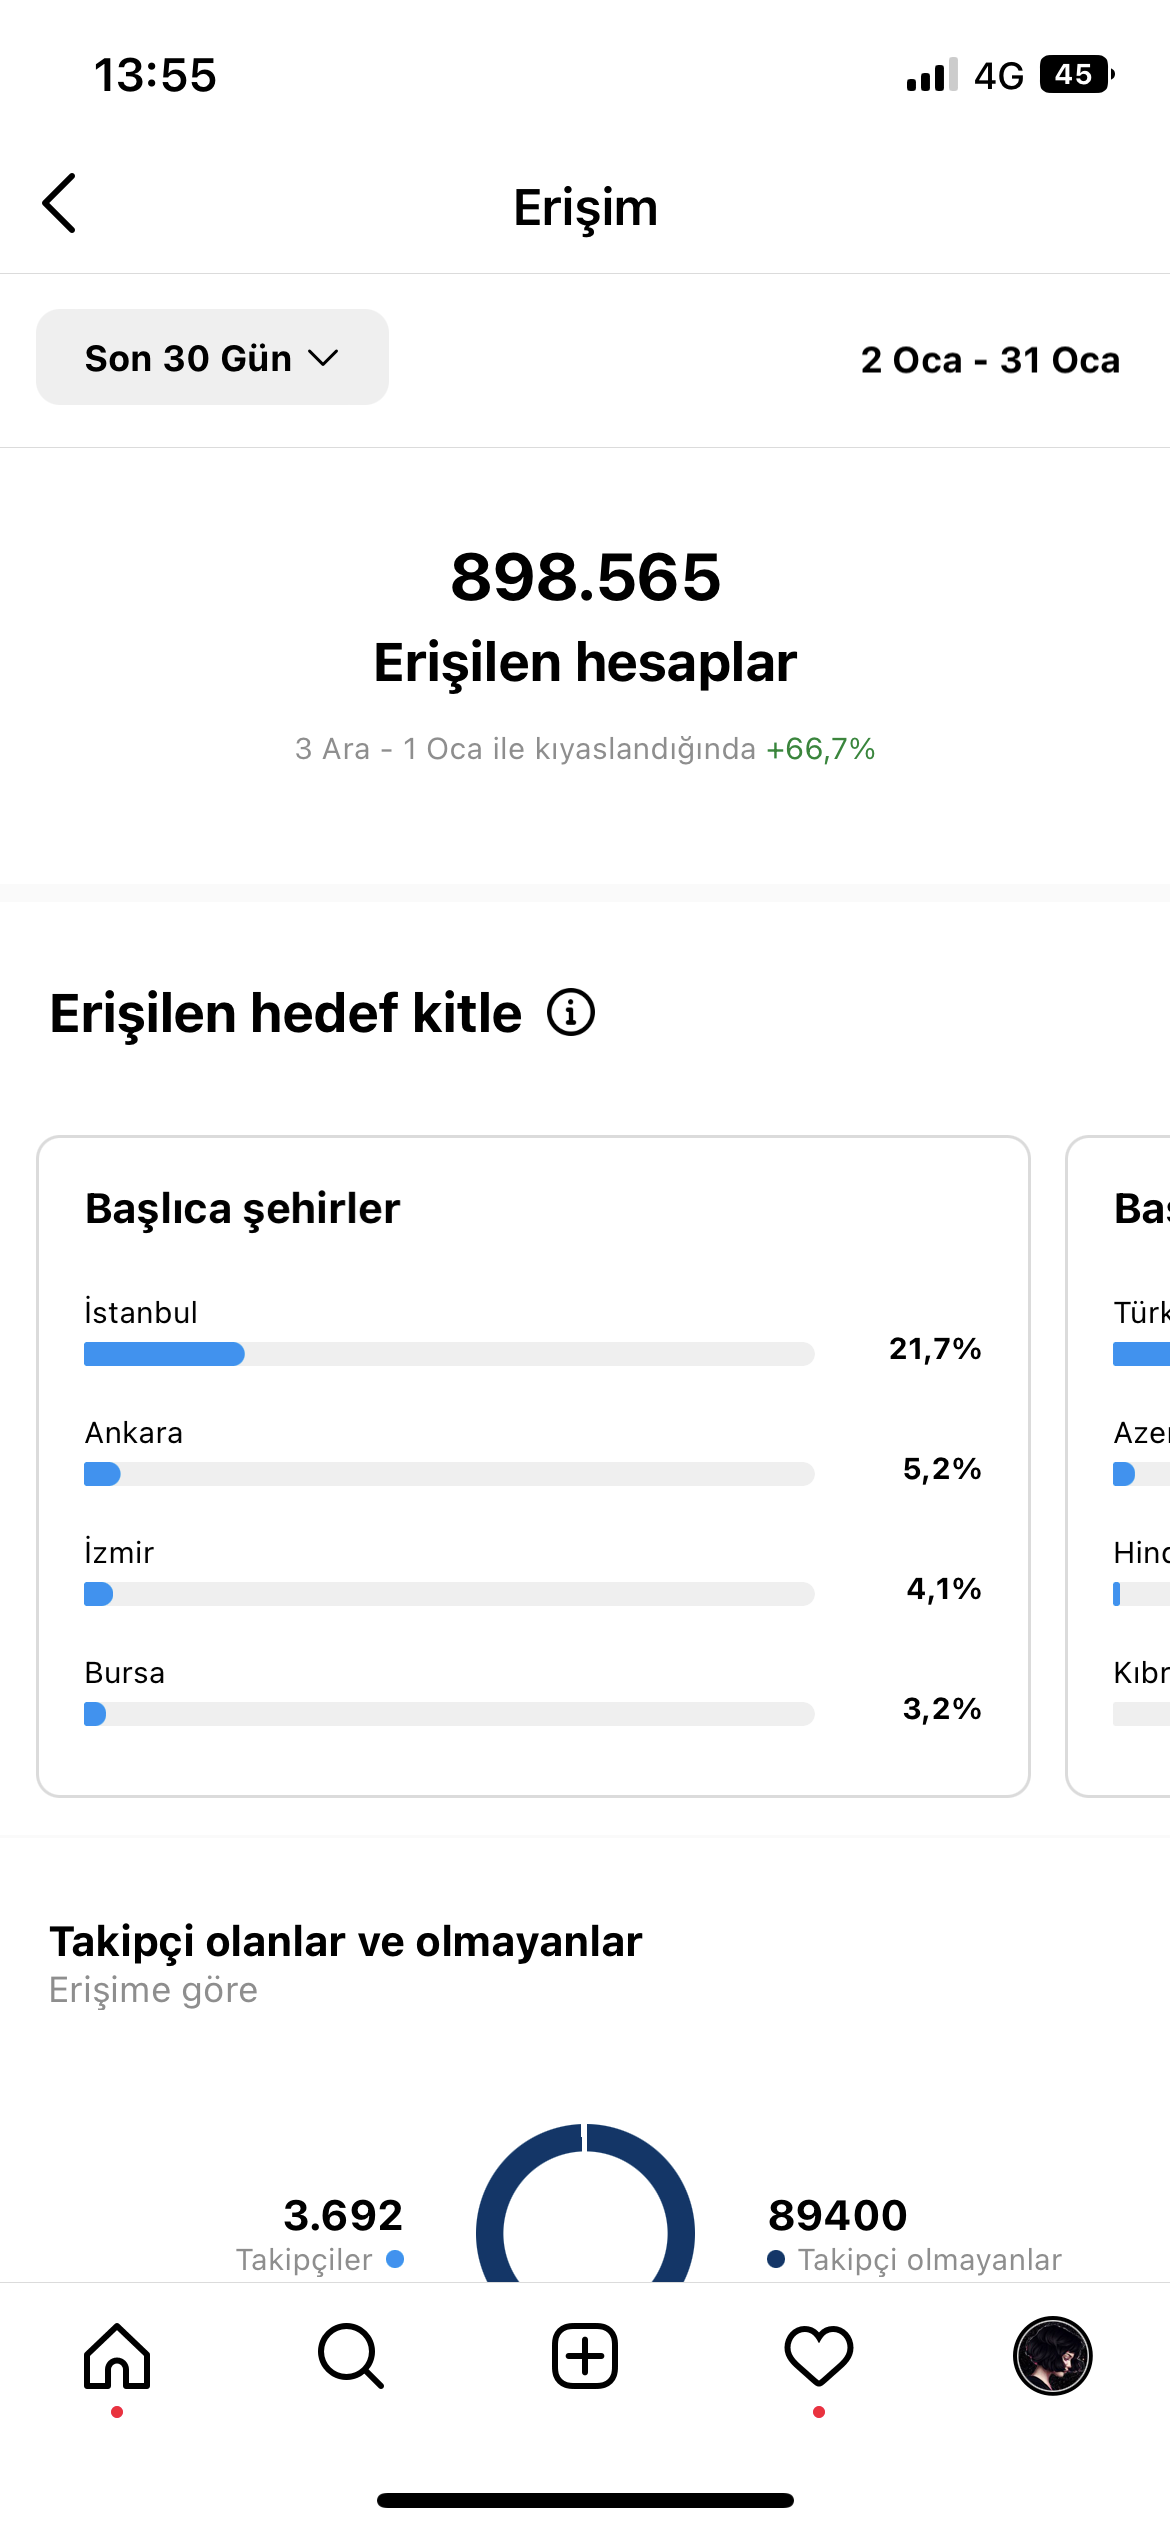Switch to the partially visible countries card
1170x2532 pixels.
click(1118, 1466)
